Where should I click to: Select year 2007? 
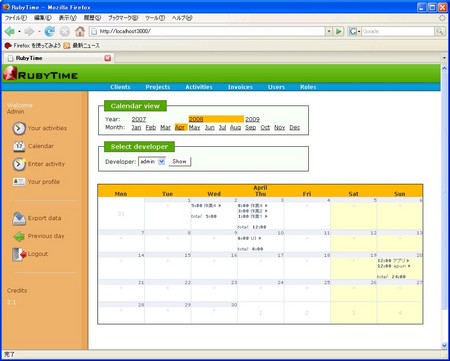click(139, 119)
